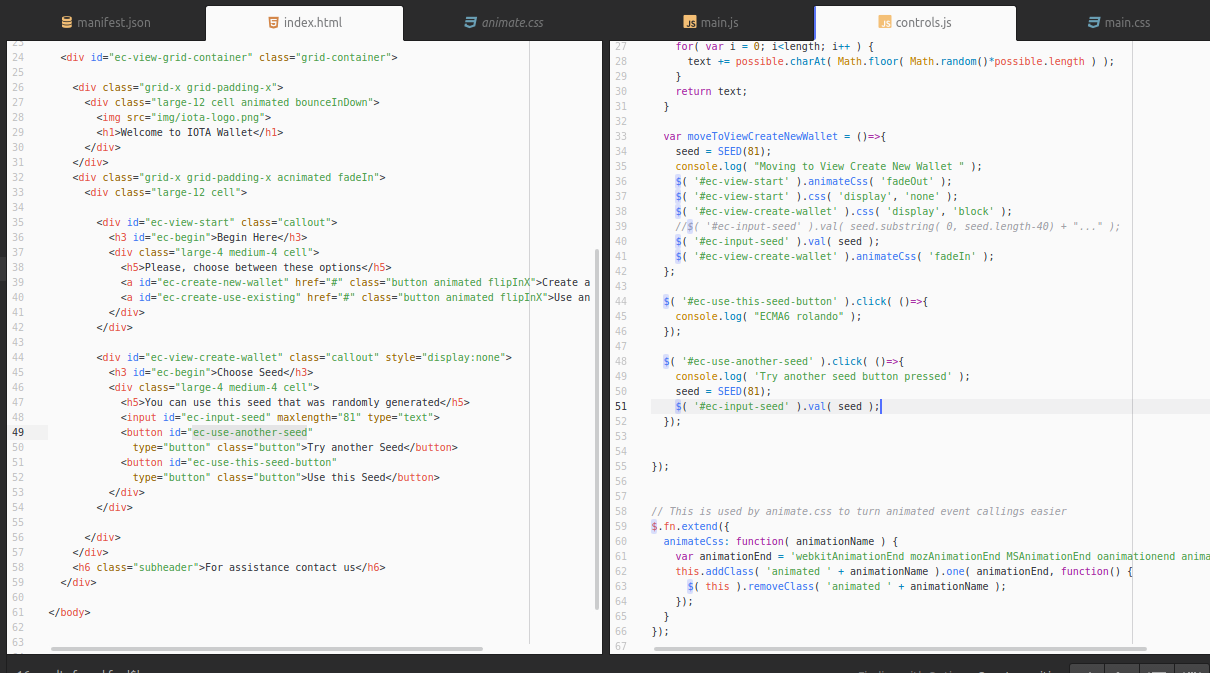
Task: Click the vertical scrollbar of the index.html pane
Action: pos(598,430)
